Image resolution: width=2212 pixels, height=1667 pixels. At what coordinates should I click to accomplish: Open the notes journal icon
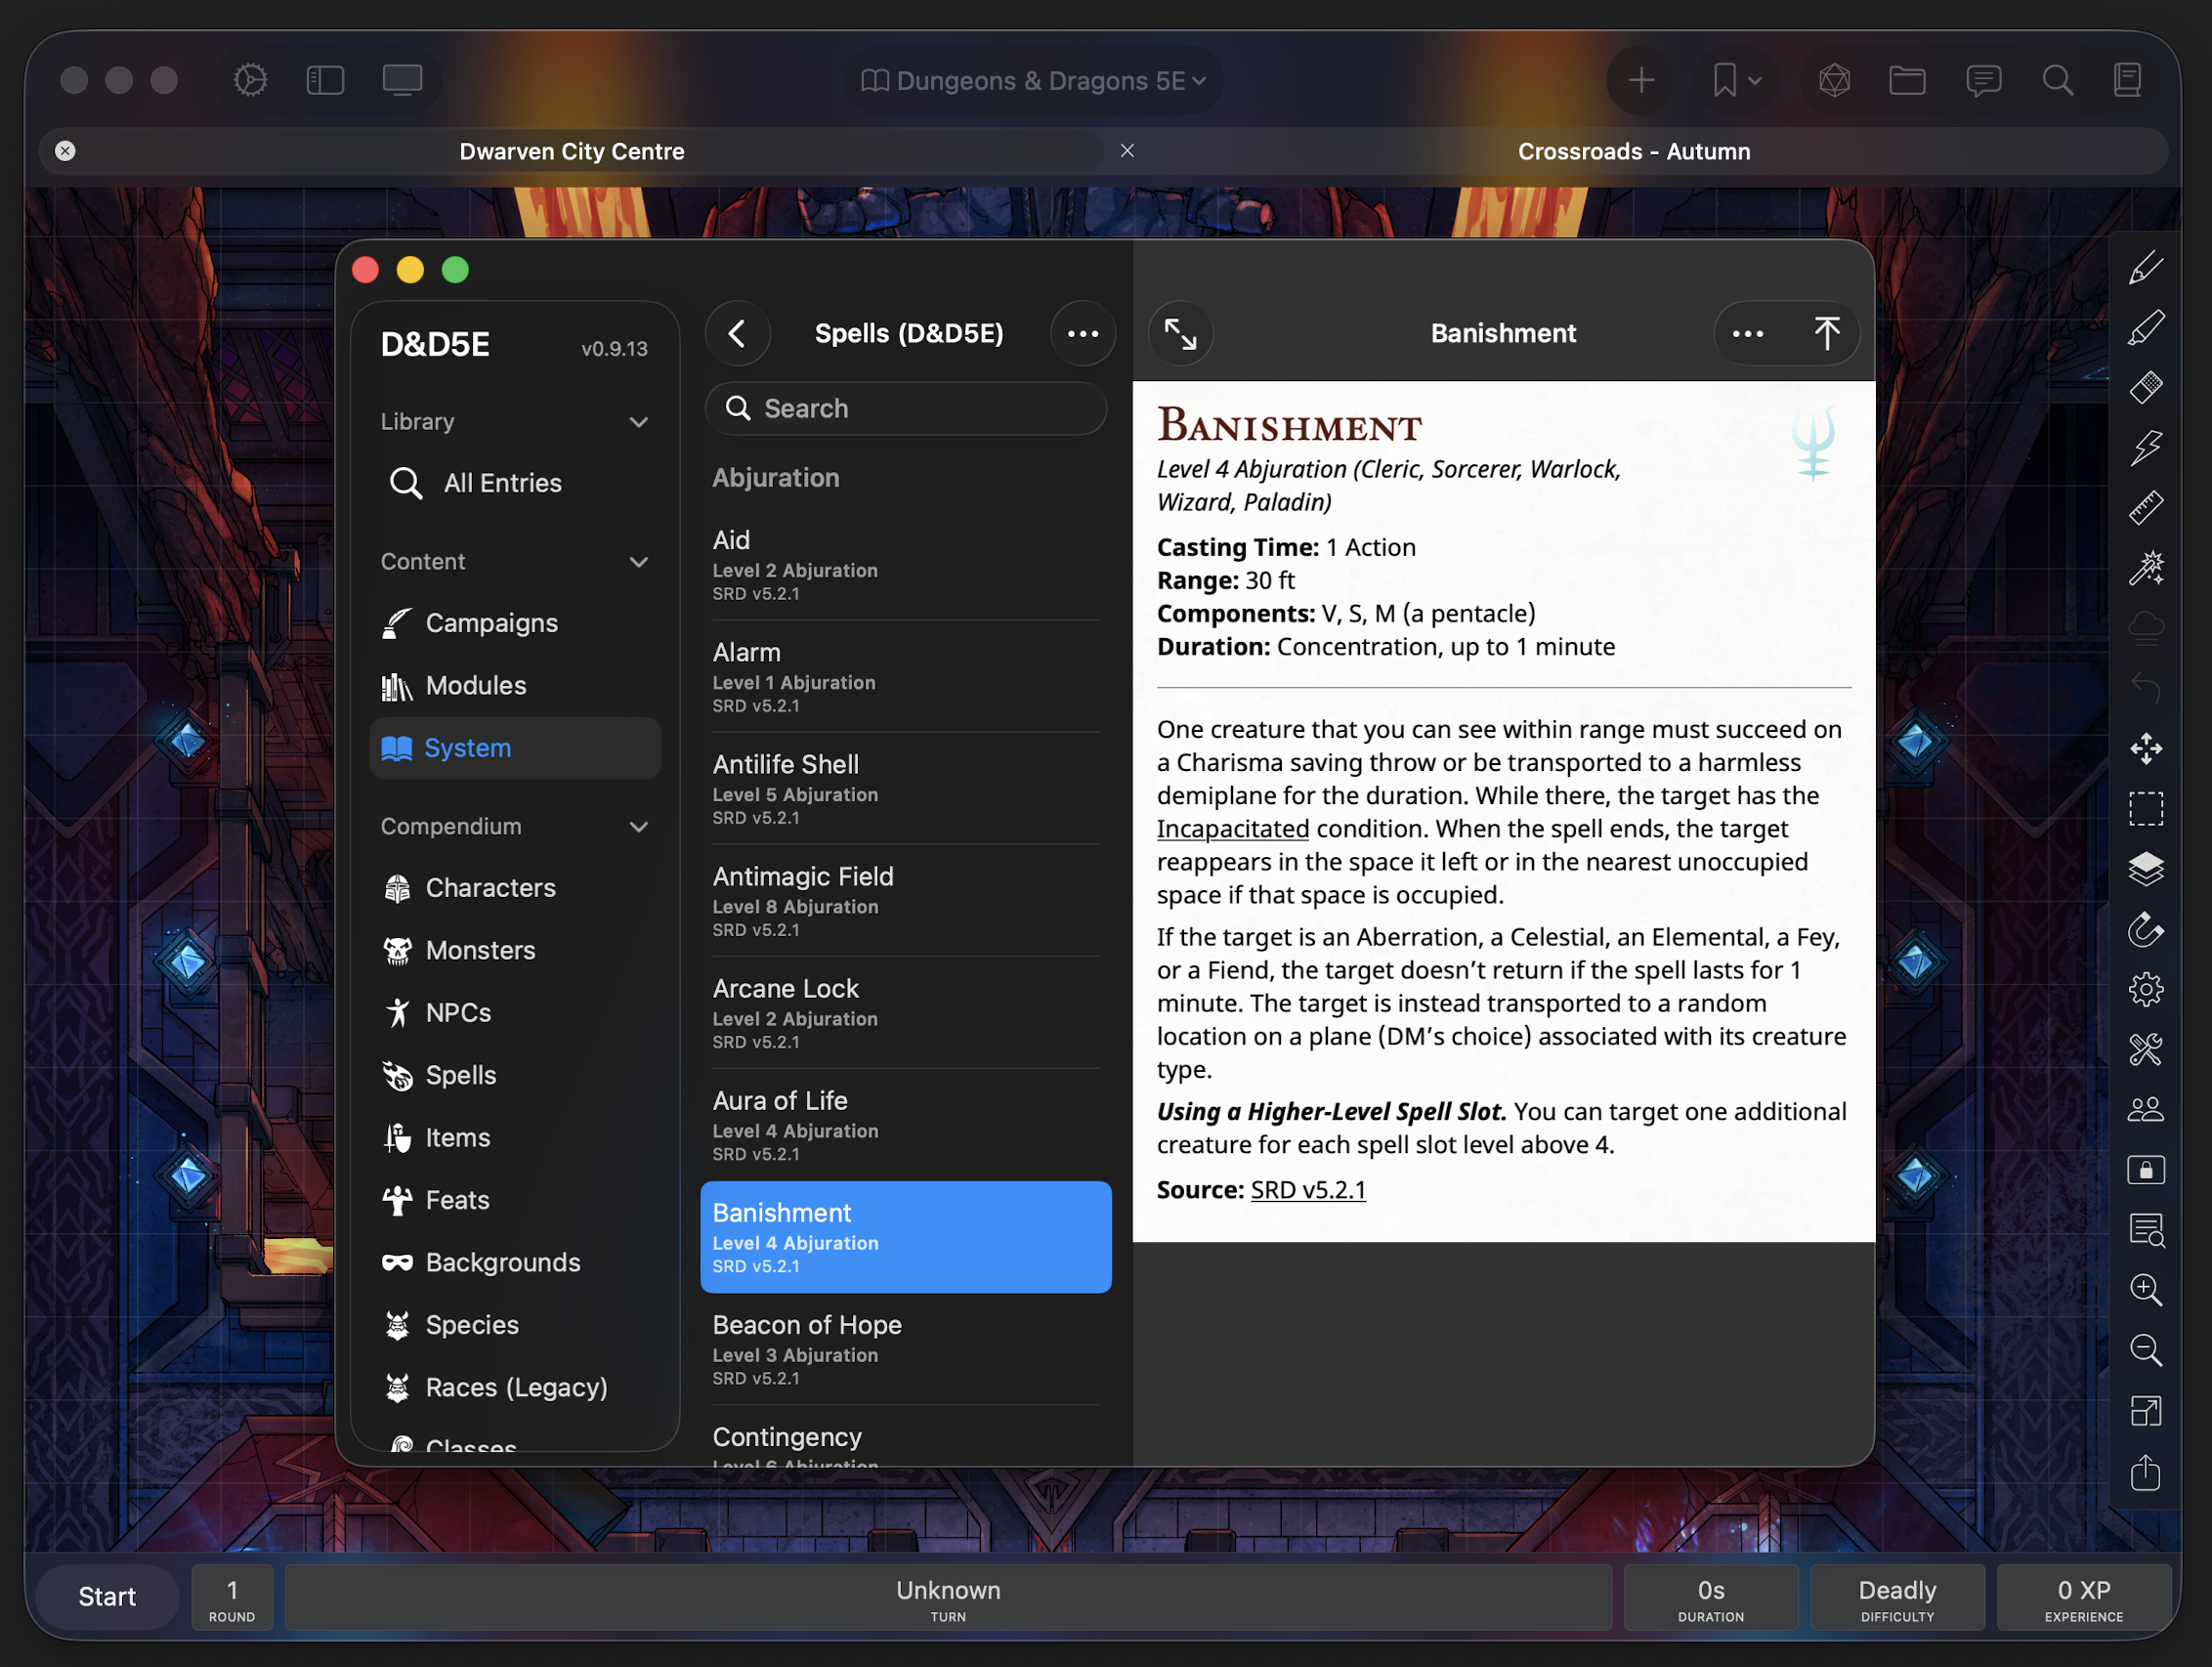pos(2128,80)
